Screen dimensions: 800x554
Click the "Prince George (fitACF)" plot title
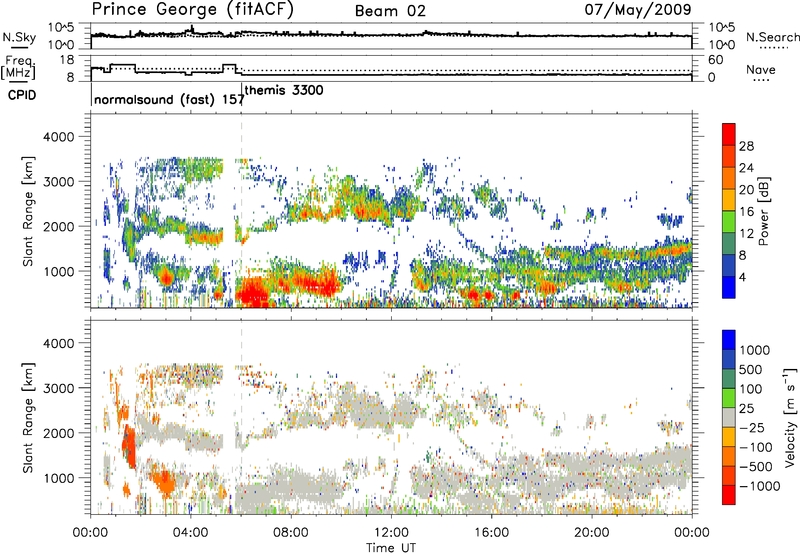coord(193,10)
